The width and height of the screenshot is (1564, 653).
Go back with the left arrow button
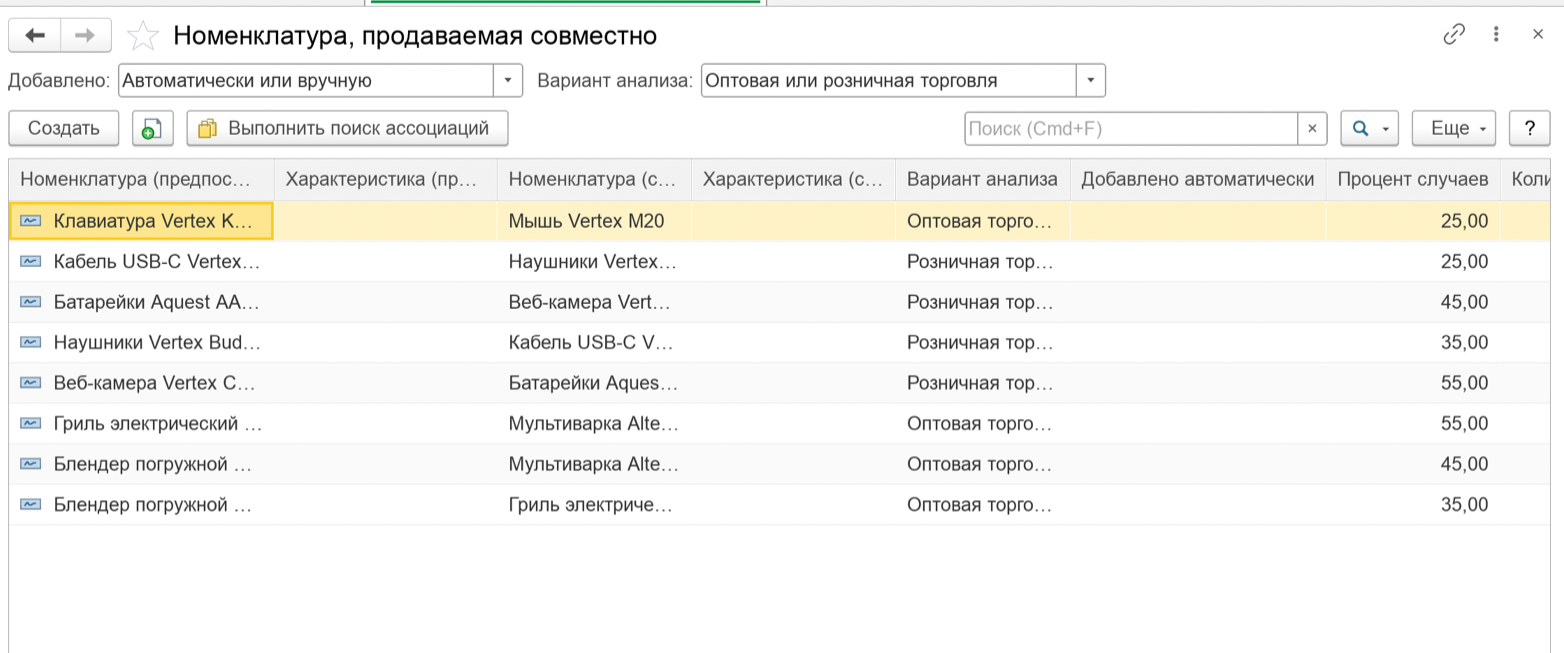tap(35, 36)
